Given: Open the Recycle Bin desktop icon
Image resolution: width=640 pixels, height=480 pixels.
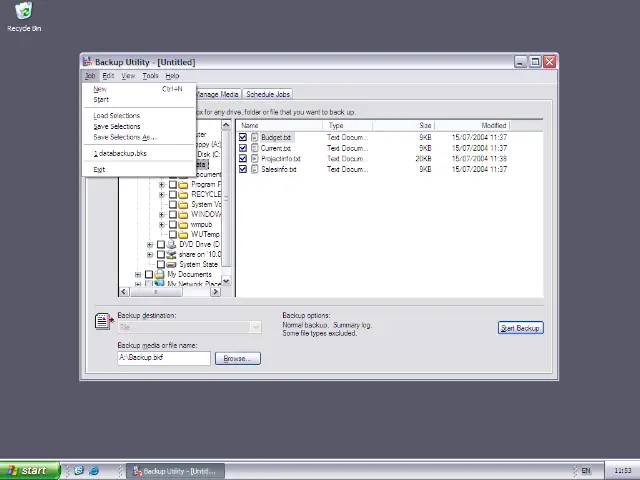Looking at the screenshot, I should pyautogui.click(x=24, y=16).
